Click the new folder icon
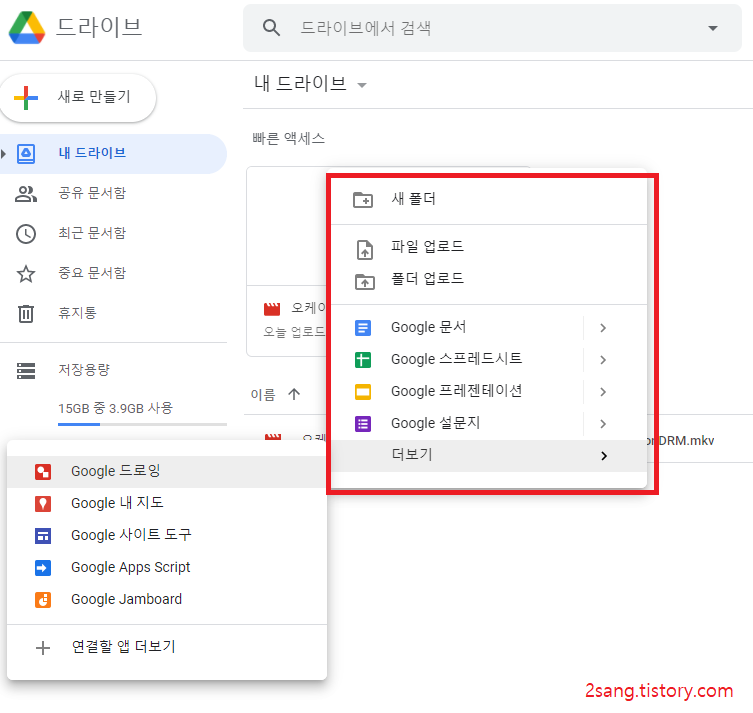 [363, 199]
